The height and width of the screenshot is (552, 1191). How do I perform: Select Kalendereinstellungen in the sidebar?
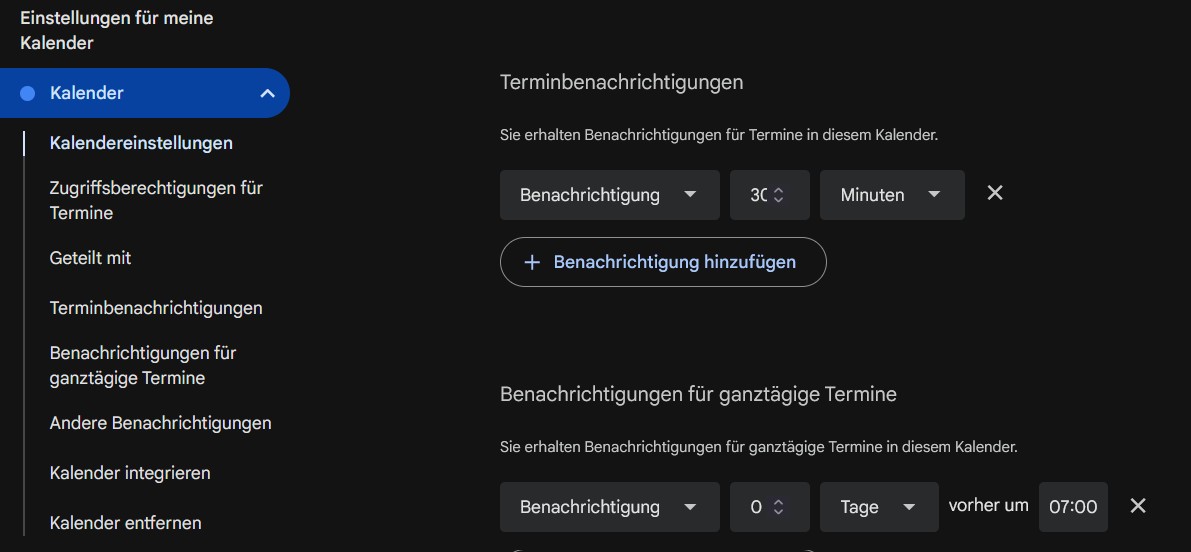(141, 143)
